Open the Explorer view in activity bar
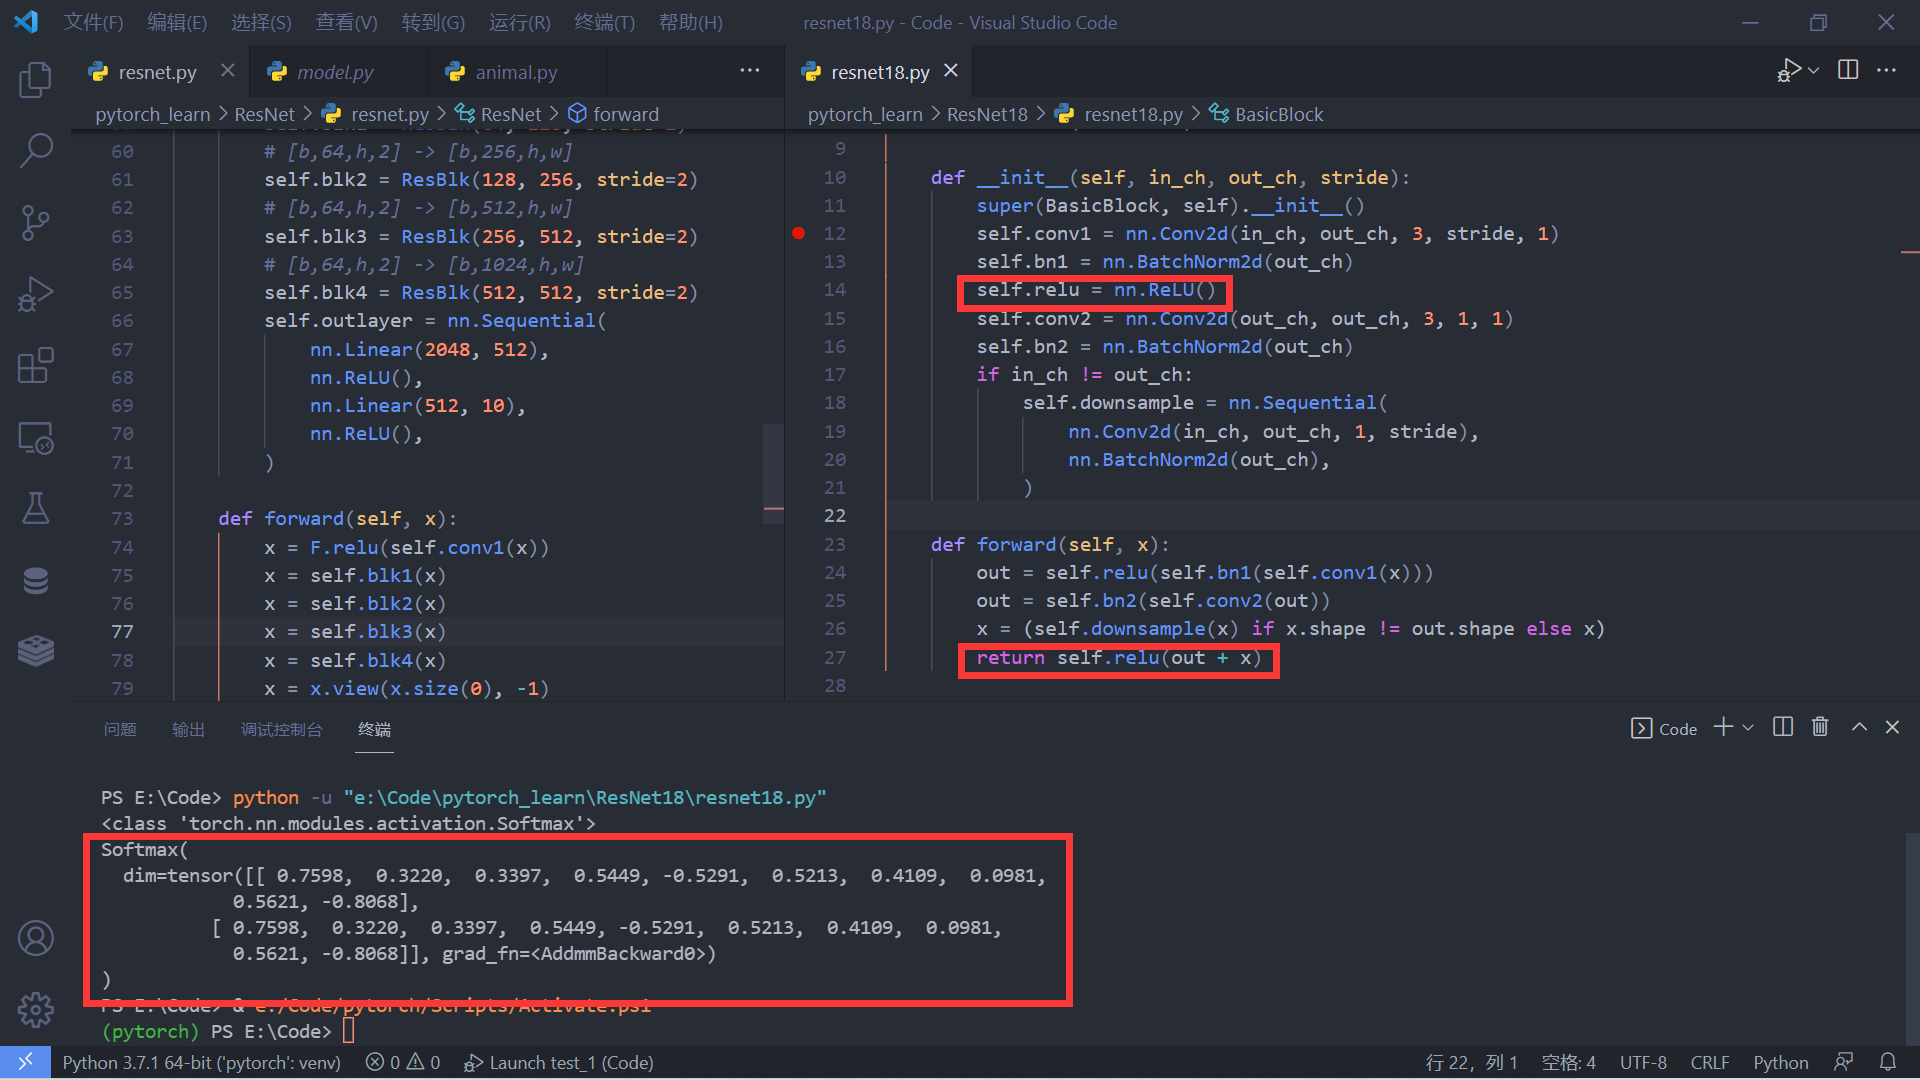 tap(36, 80)
